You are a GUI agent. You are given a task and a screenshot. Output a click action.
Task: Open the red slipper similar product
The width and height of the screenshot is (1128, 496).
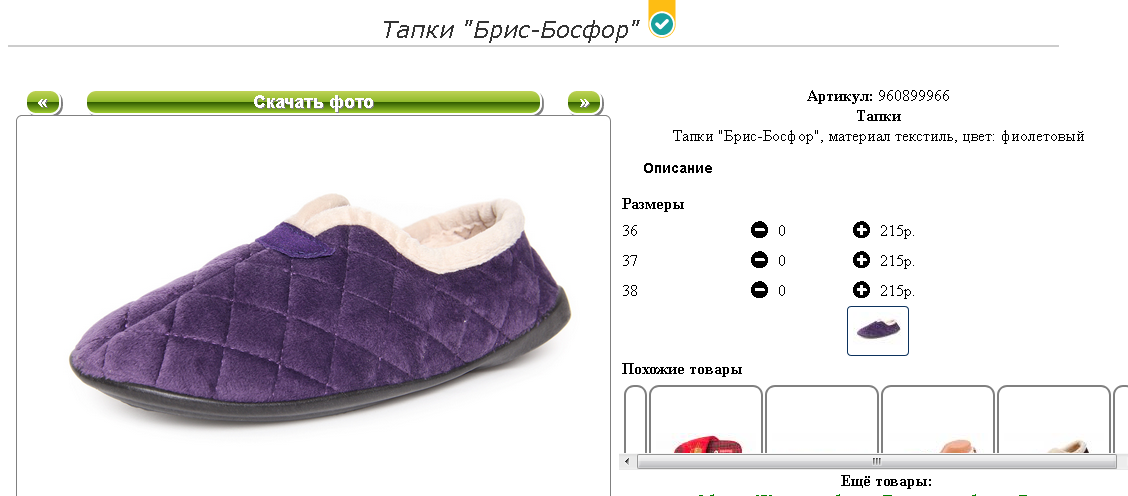(706, 420)
